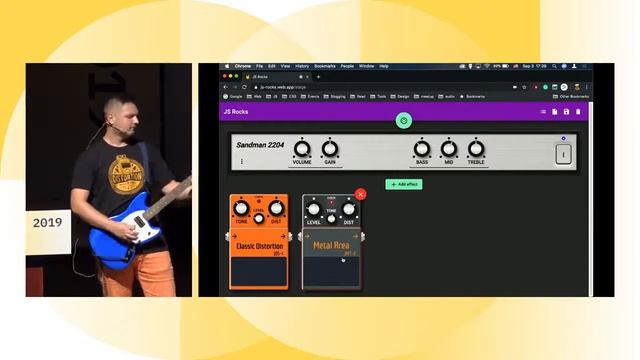
Task: Open Chrome History menu
Action: [302, 66]
